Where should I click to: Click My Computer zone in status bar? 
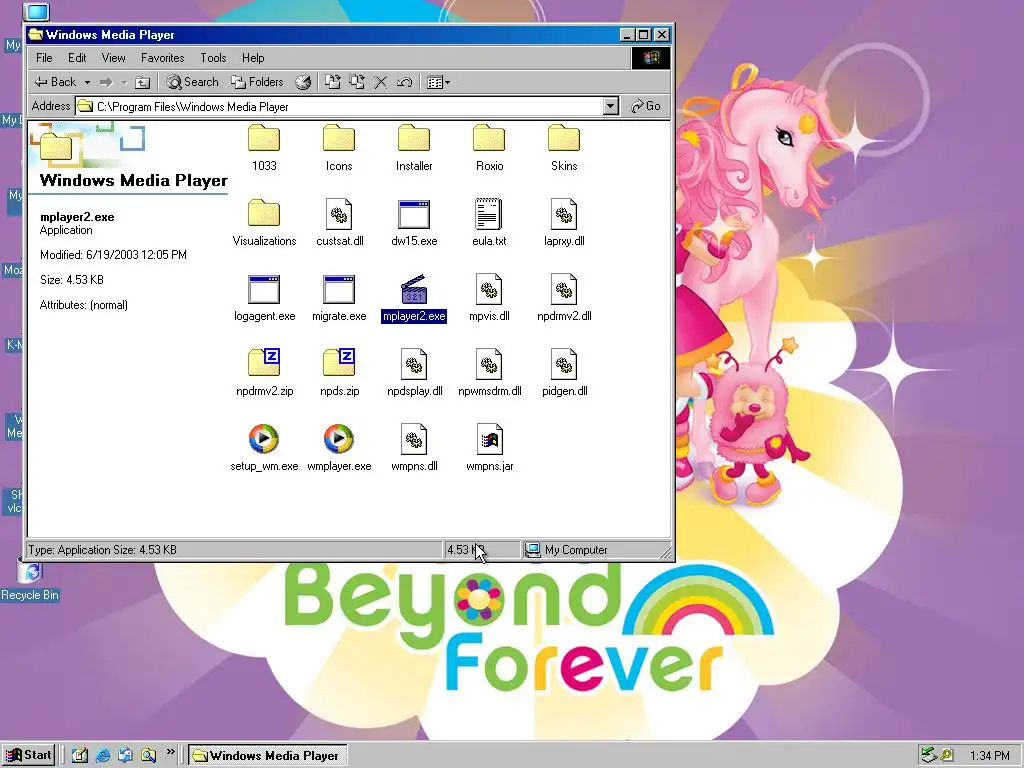[x=596, y=550]
